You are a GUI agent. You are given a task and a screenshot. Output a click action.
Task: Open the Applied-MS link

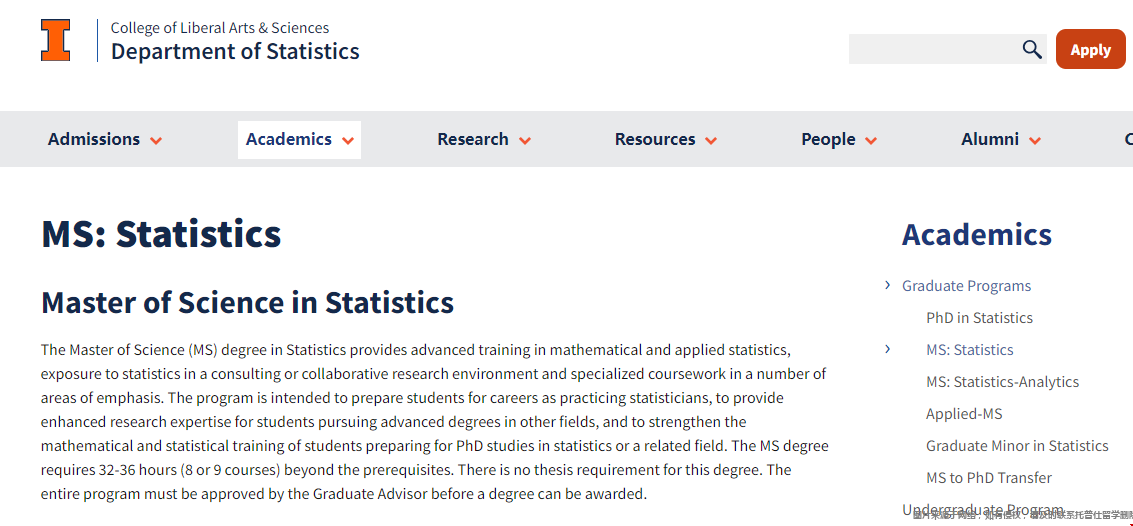tap(964, 414)
